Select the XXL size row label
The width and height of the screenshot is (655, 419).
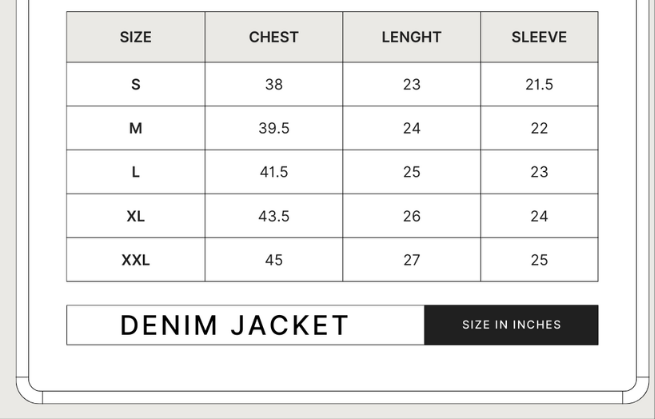click(136, 260)
